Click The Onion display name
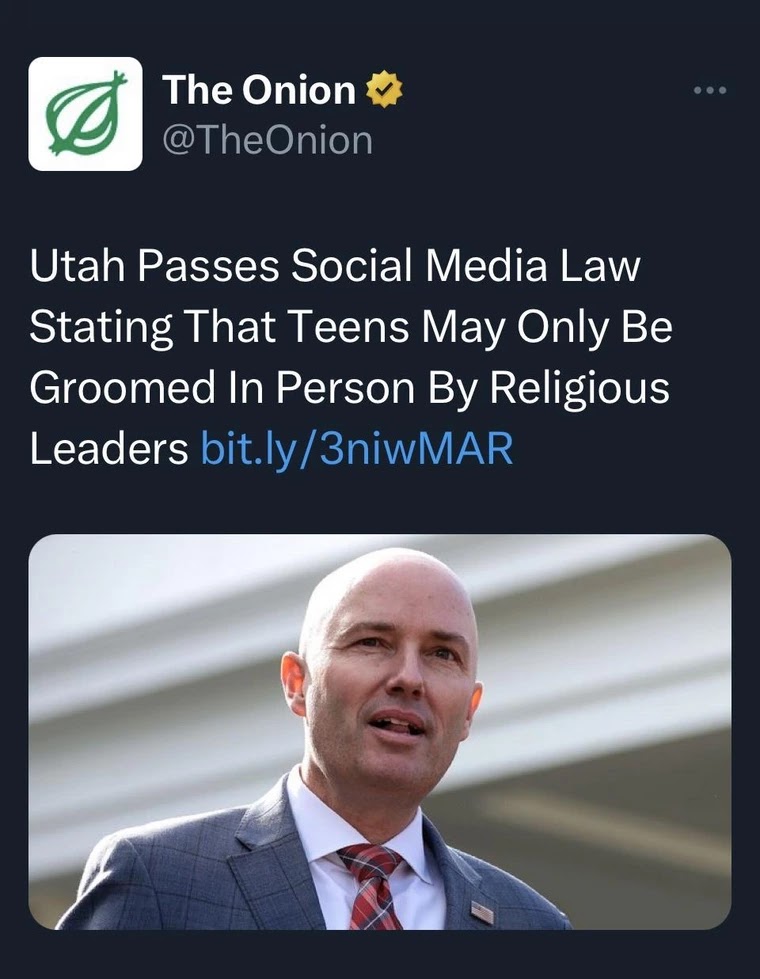The width and height of the screenshot is (760, 979). (x=259, y=89)
